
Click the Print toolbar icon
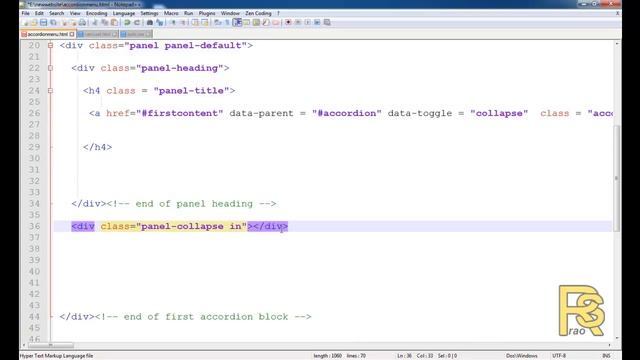(x=83, y=22)
